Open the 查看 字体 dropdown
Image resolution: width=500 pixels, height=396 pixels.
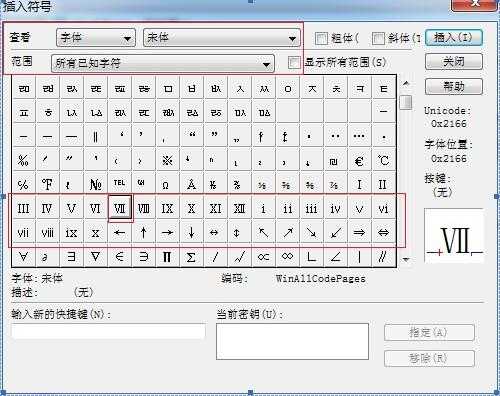click(x=96, y=38)
